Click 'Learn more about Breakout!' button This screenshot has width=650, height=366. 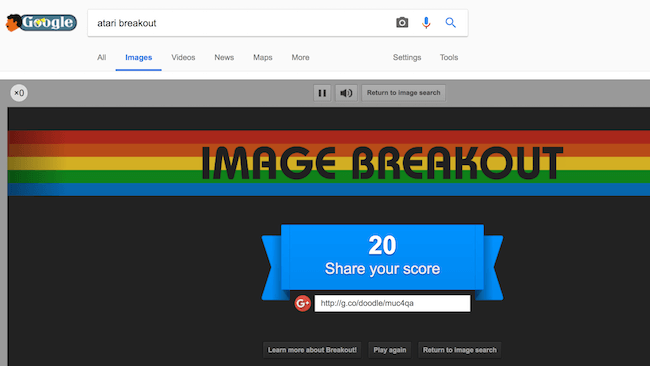point(312,350)
